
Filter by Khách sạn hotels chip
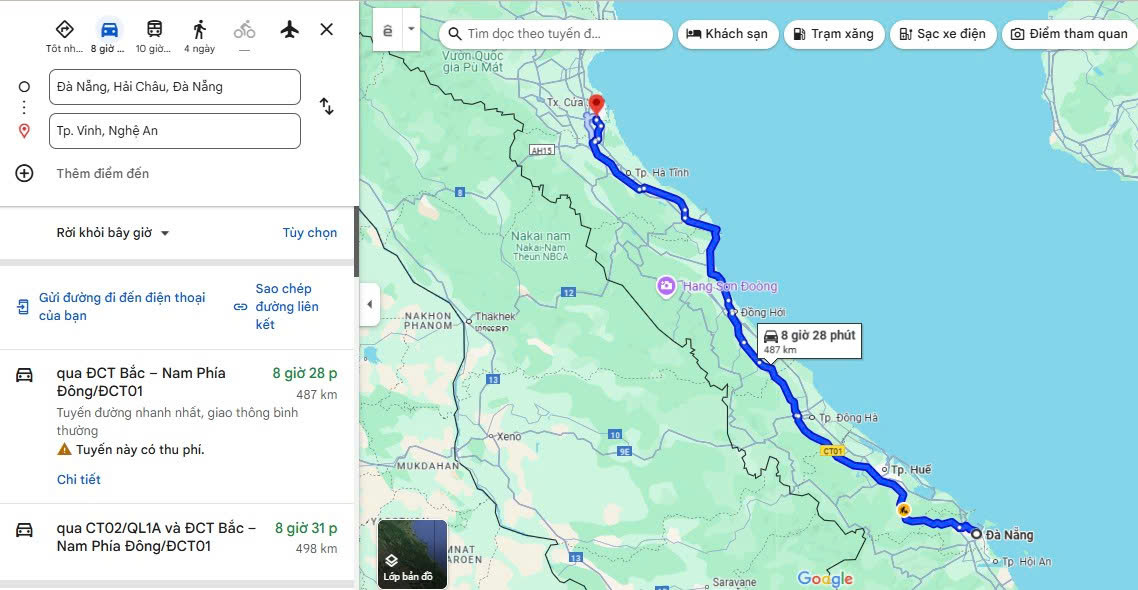(728, 34)
